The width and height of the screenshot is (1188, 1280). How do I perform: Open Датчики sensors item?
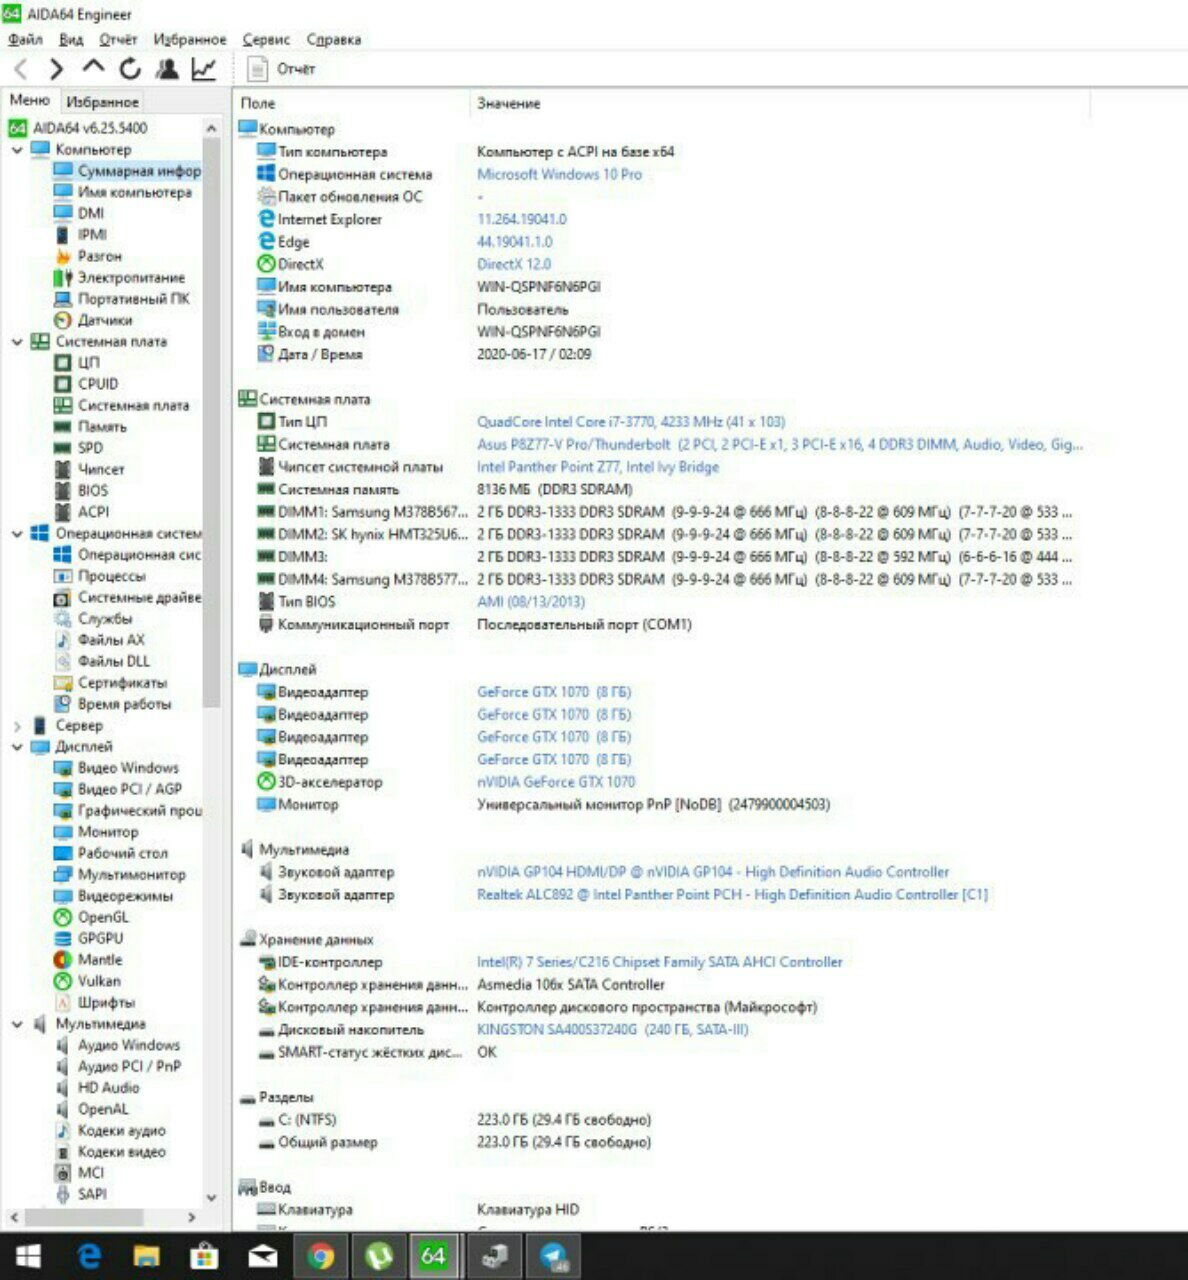point(93,320)
